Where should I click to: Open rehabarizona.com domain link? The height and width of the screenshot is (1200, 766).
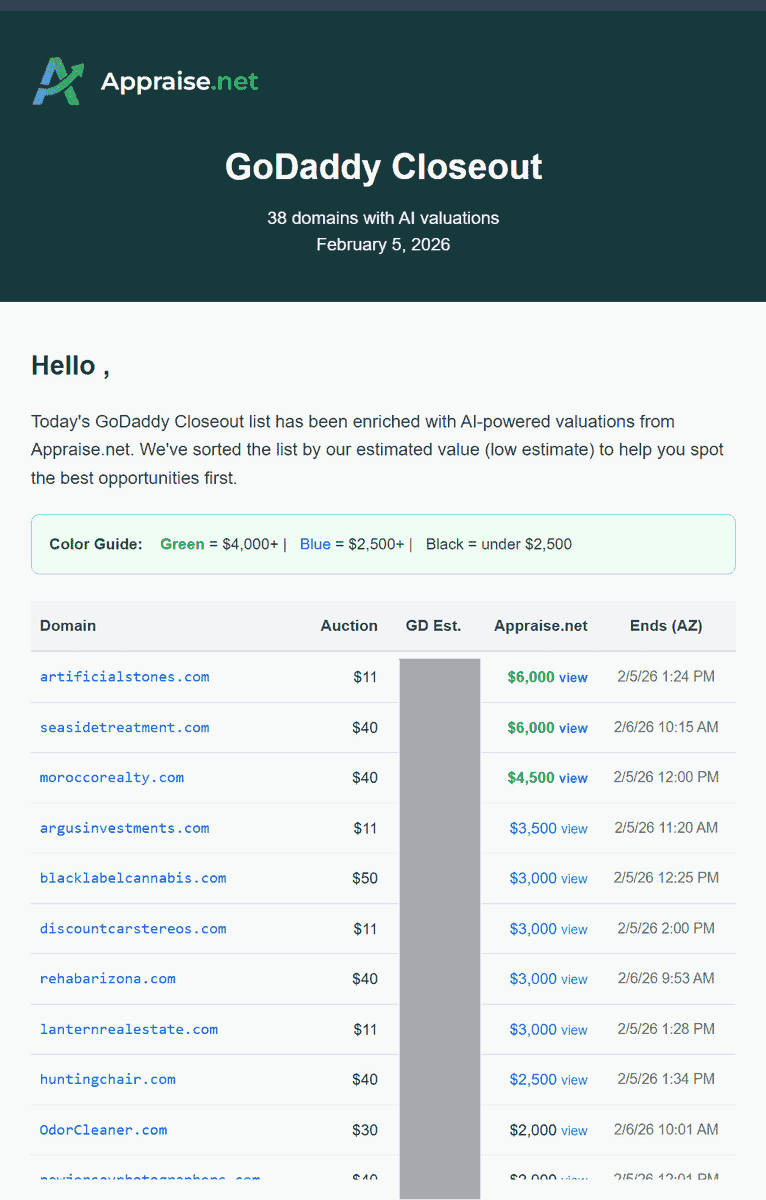point(108,978)
